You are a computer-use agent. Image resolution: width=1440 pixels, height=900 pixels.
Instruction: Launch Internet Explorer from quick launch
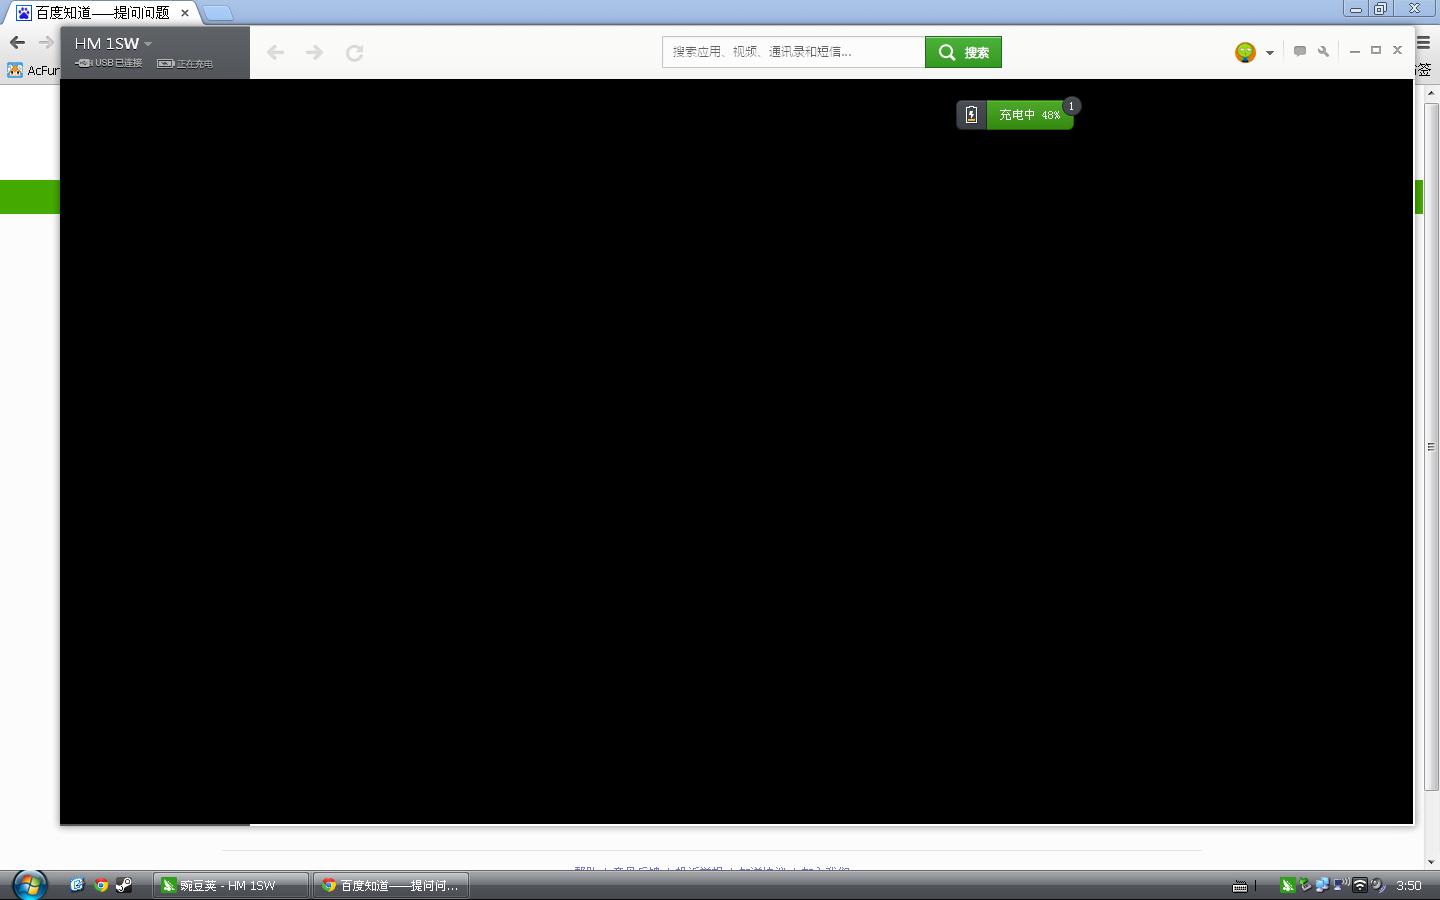(77, 885)
